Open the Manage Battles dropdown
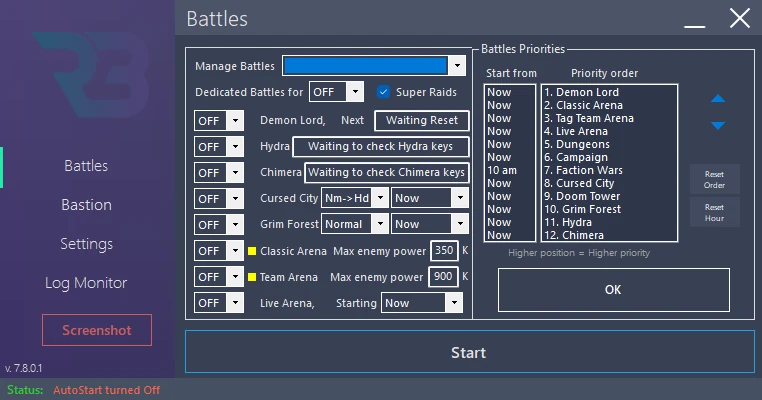 374,66
